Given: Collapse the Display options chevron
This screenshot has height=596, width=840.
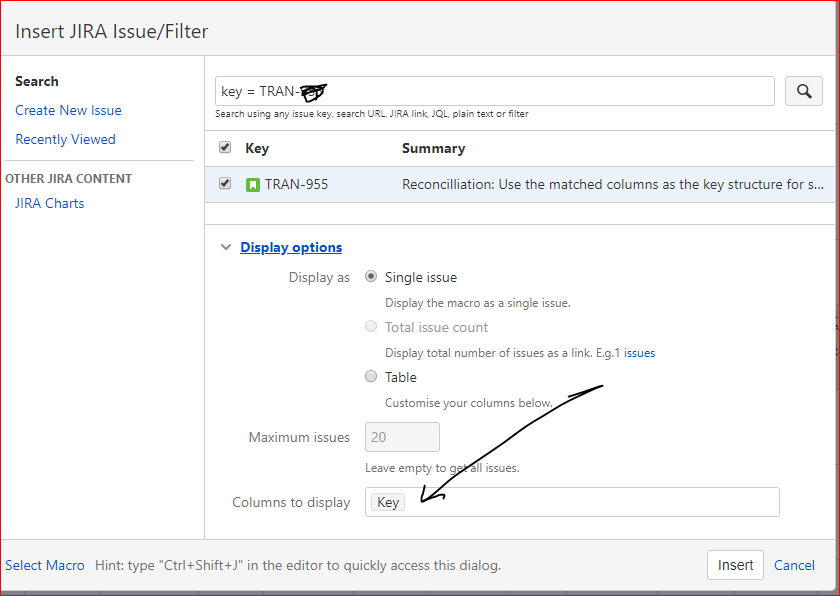Looking at the screenshot, I should pos(226,247).
